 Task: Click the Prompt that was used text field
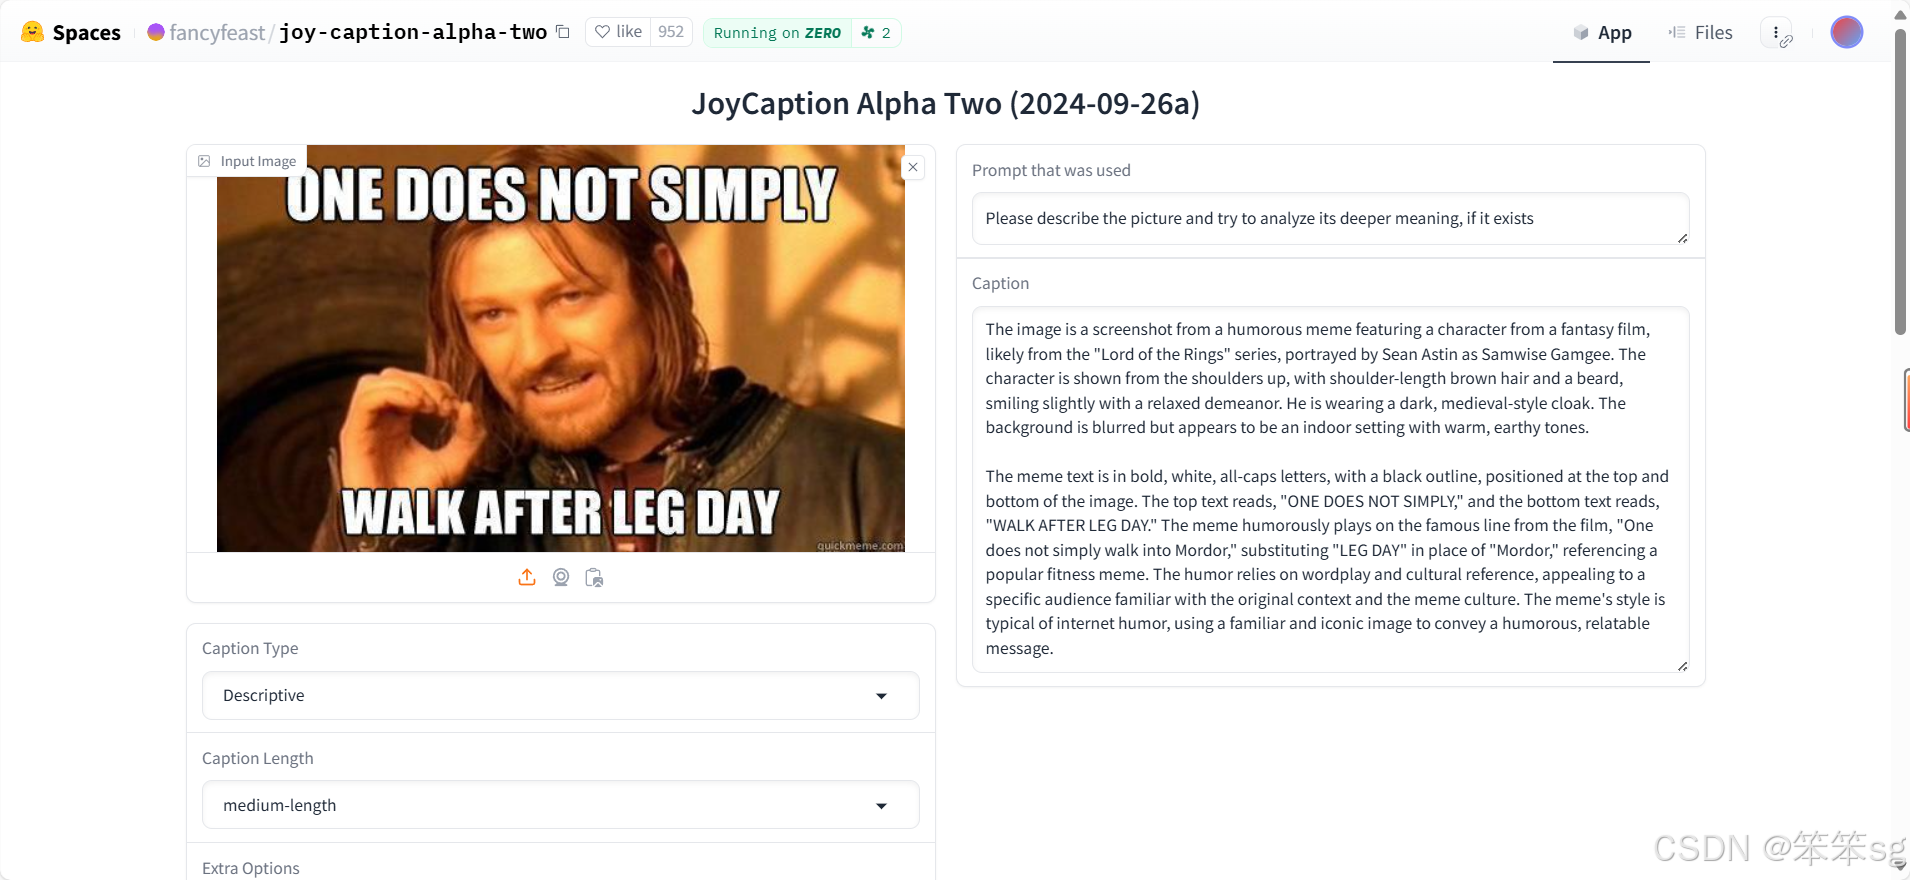(x=1330, y=219)
